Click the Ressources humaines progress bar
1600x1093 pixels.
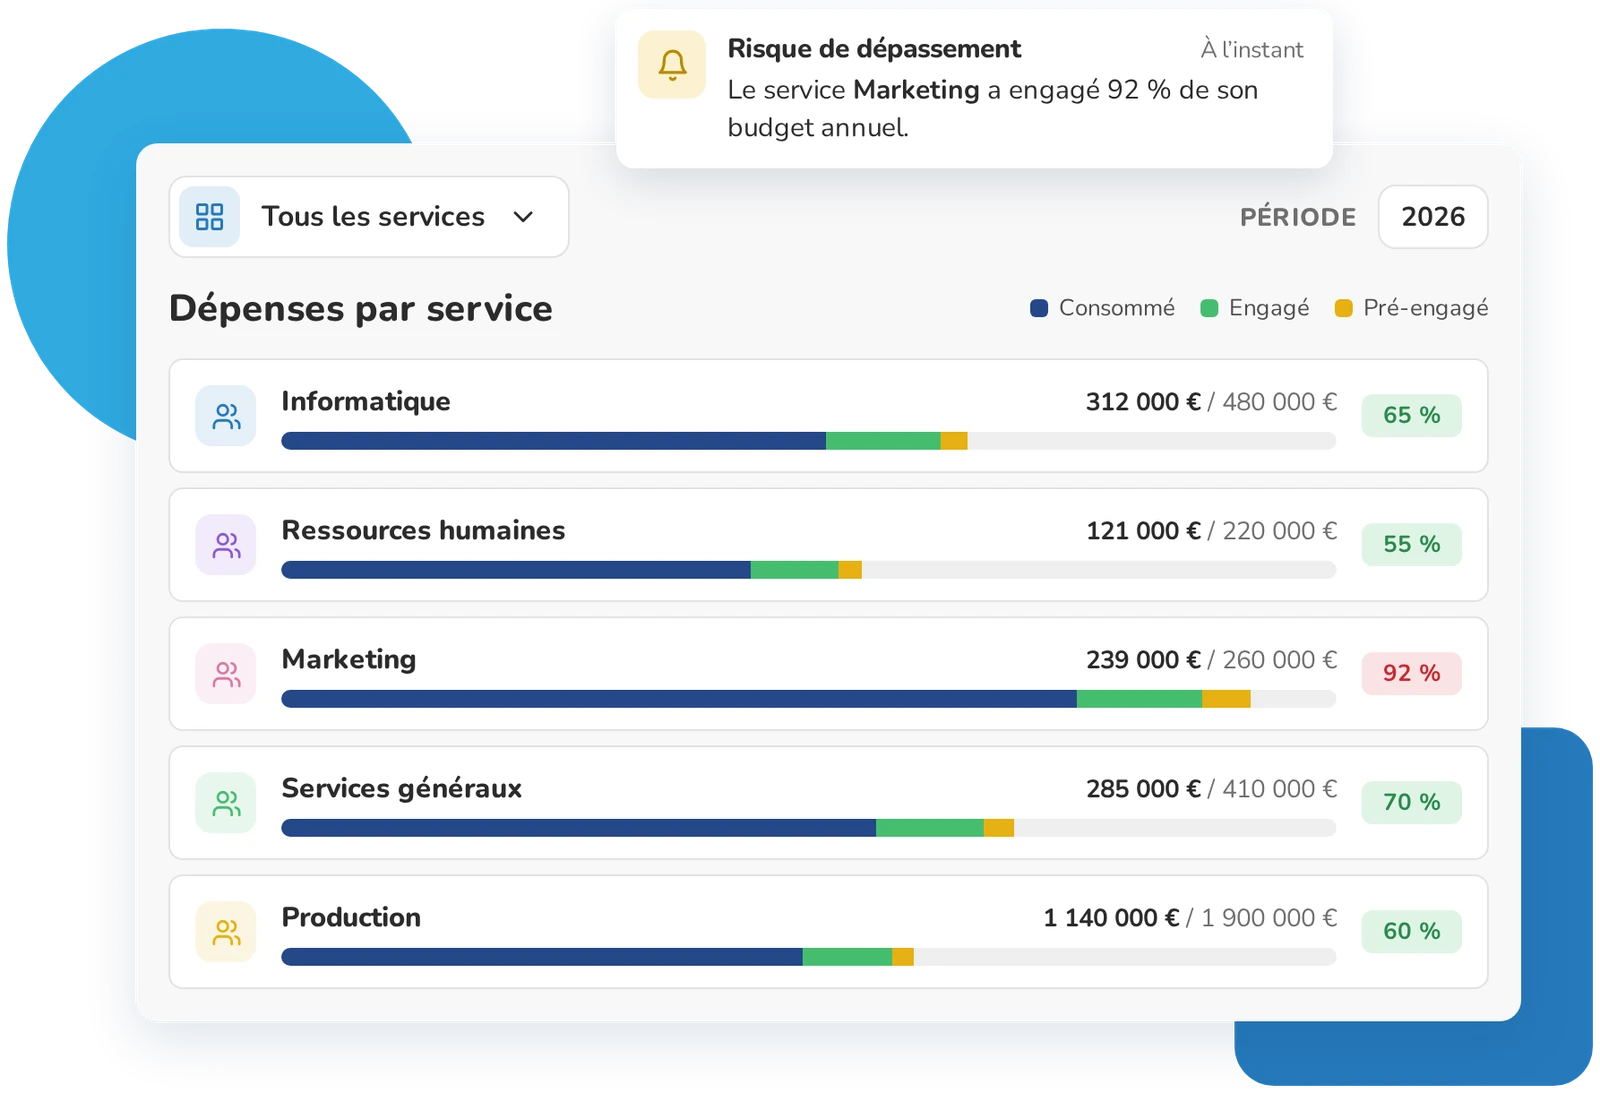point(808,570)
